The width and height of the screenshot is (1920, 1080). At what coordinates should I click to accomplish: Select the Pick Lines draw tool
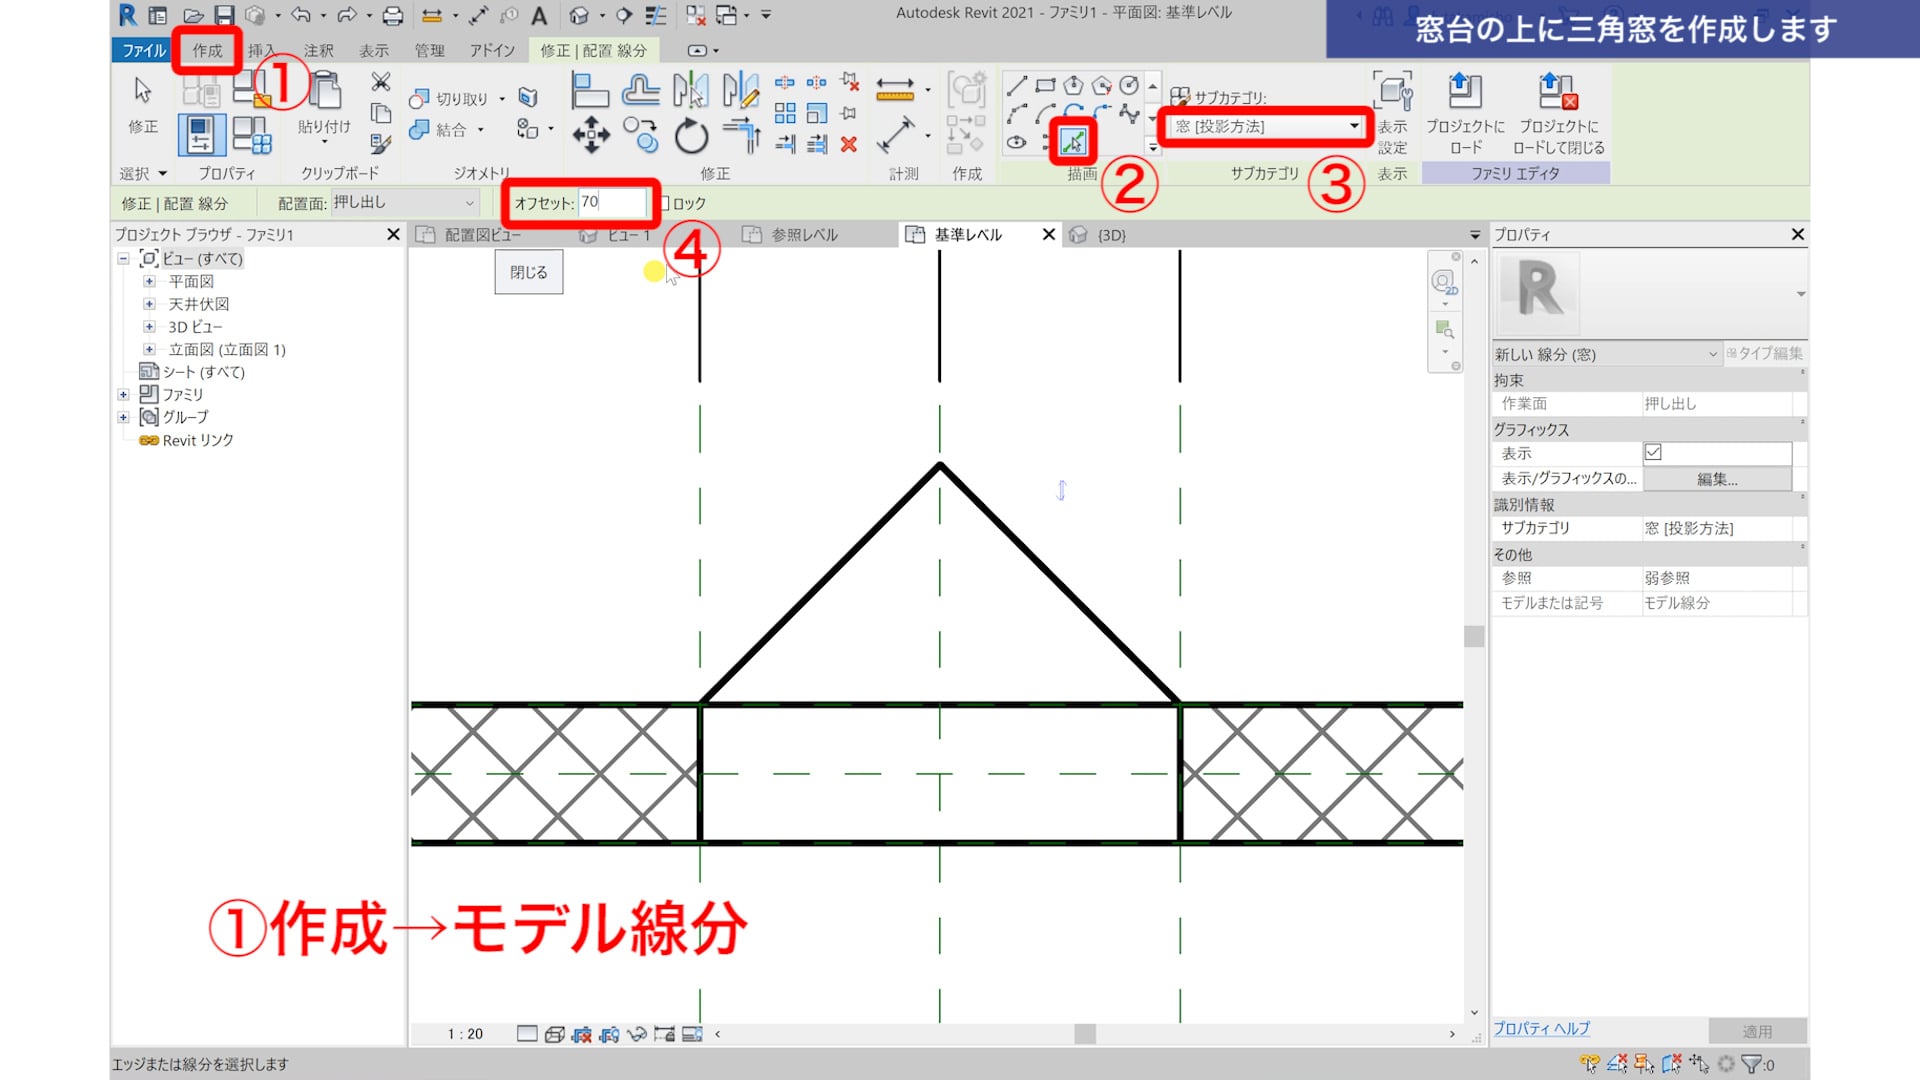1072,142
